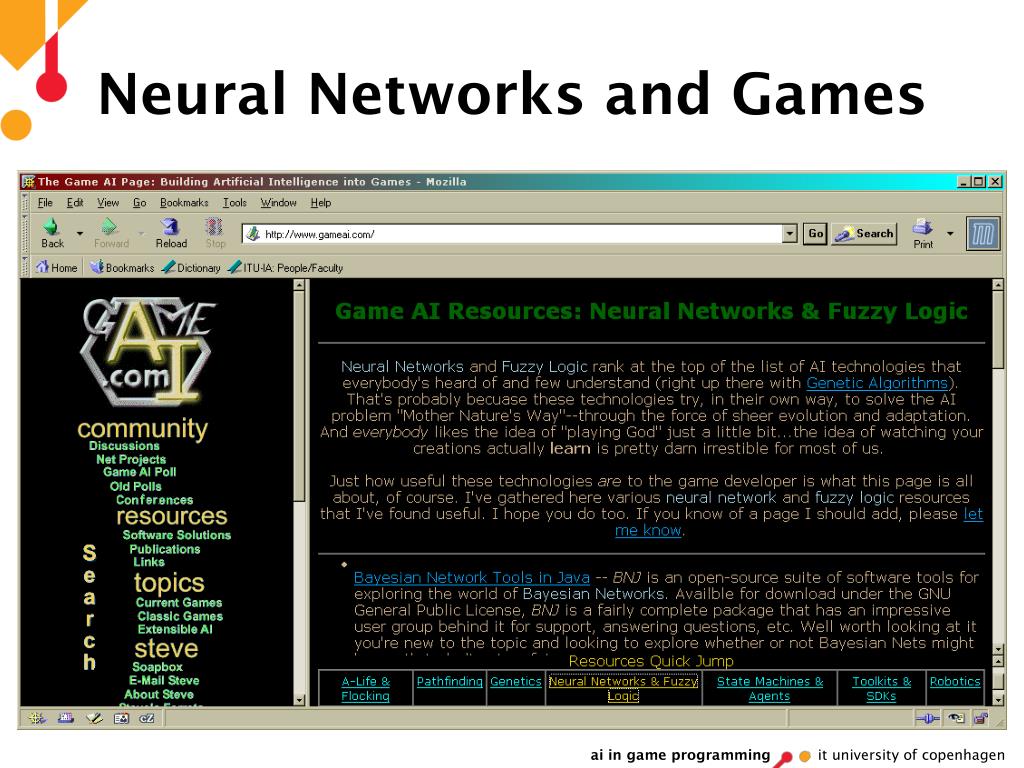Image resolution: width=1024 pixels, height=768 pixels.
Task: Open the Tools menu
Action: [234, 202]
